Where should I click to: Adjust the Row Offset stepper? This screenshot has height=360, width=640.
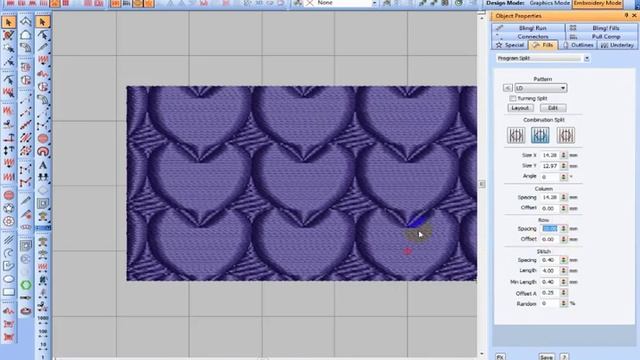click(x=563, y=239)
